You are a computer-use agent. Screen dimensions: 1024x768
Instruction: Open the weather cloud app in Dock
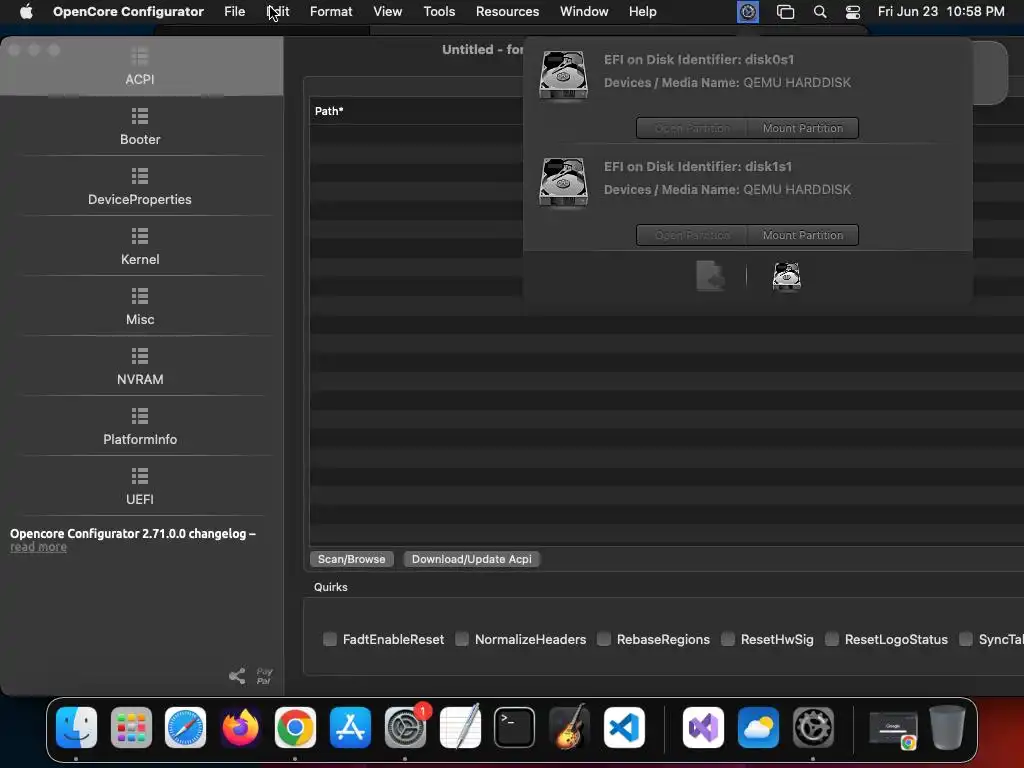[x=758, y=727]
